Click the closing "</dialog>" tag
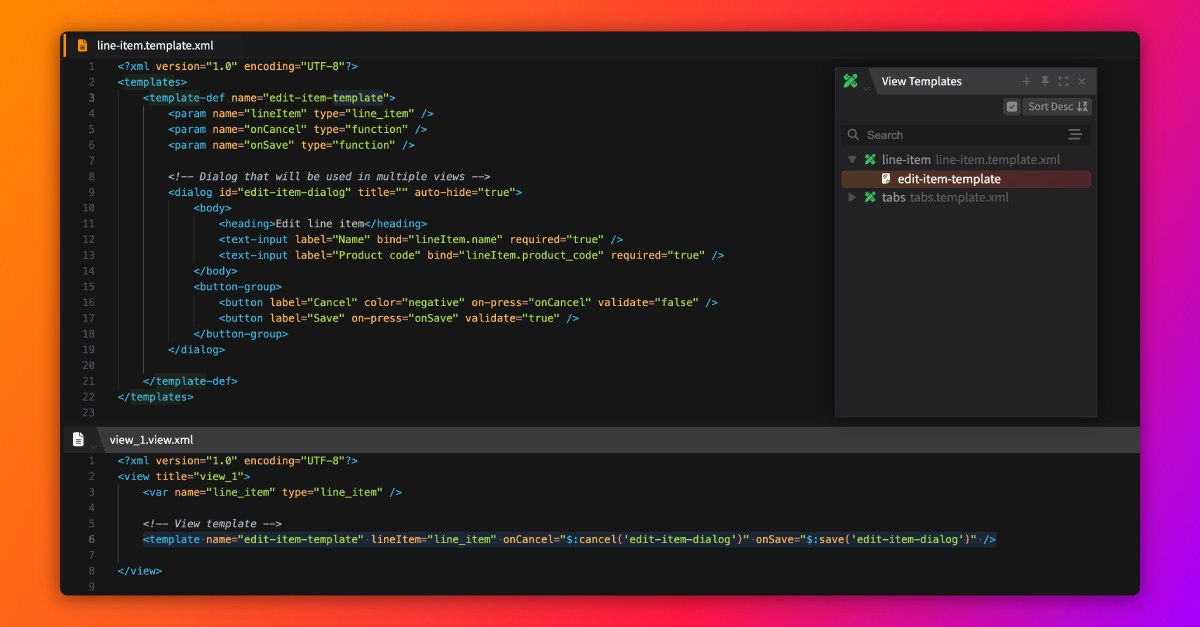Image resolution: width=1200 pixels, height=627 pixels. tap(197, 350)
